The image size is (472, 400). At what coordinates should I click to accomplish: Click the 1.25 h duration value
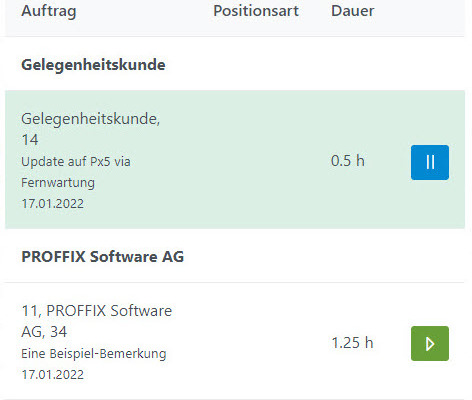tap(352, 343)
